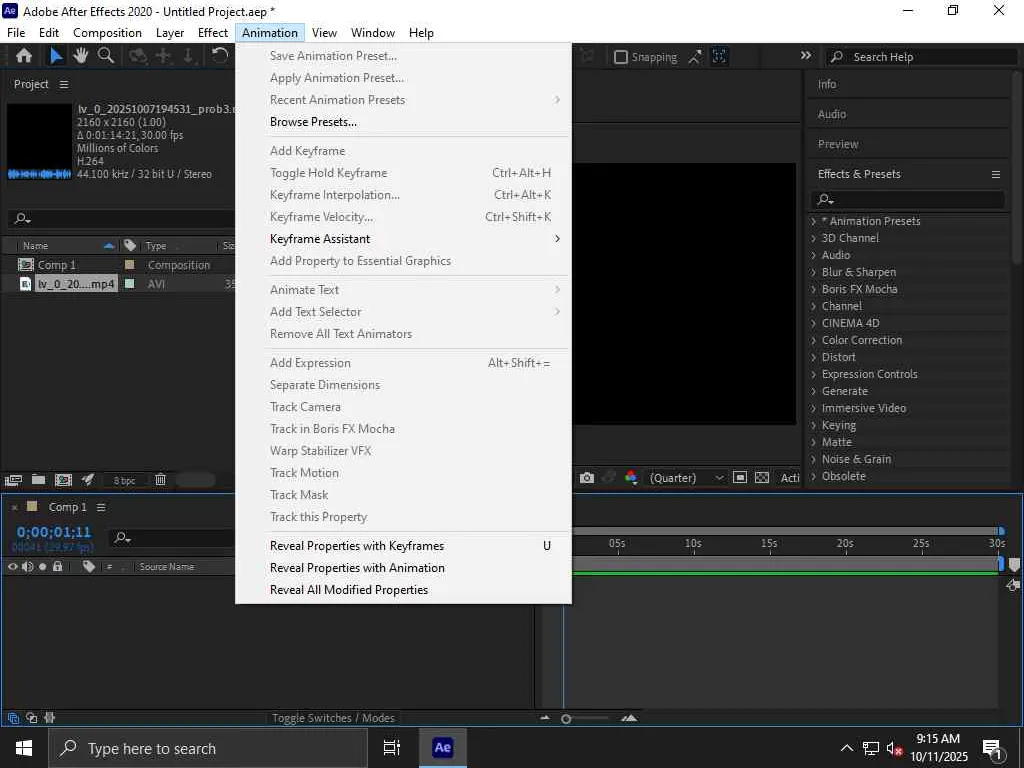Viewport: 1024px width, 768px height.
Task: Expand hidden toolbar items with double chevron
Action: point(806,56)
